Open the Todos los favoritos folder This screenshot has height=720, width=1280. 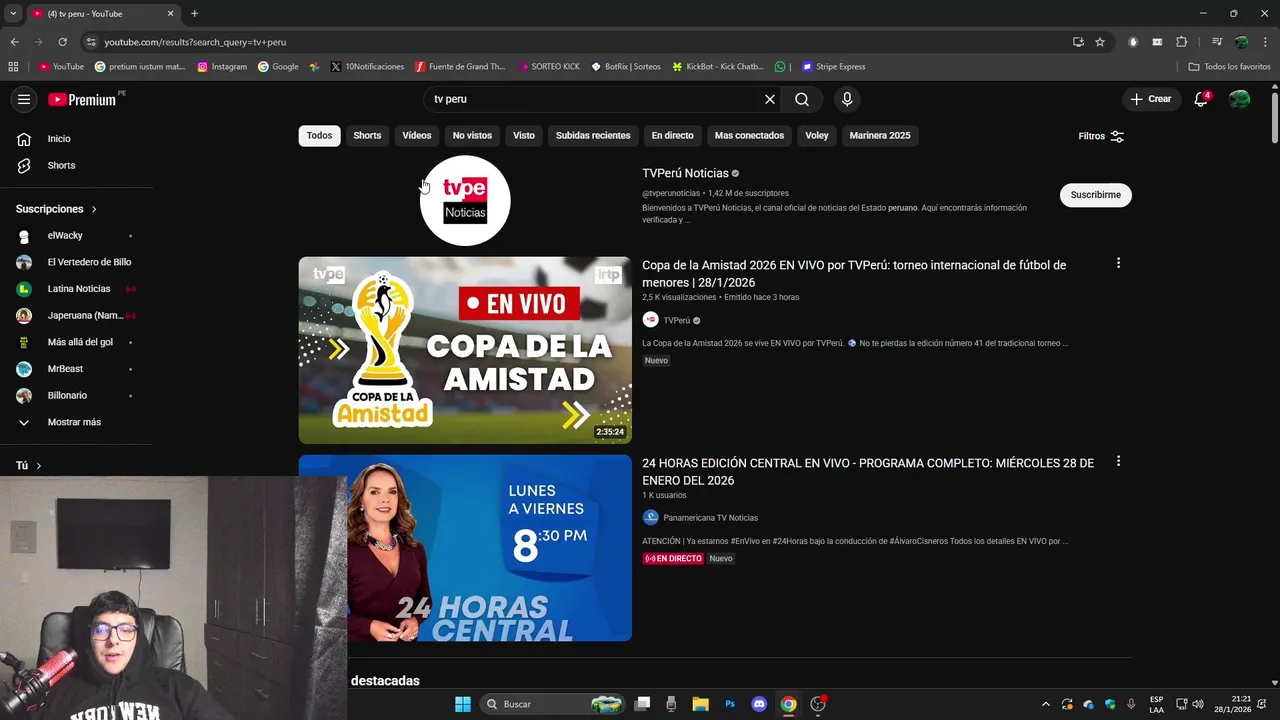[1229, 67]
